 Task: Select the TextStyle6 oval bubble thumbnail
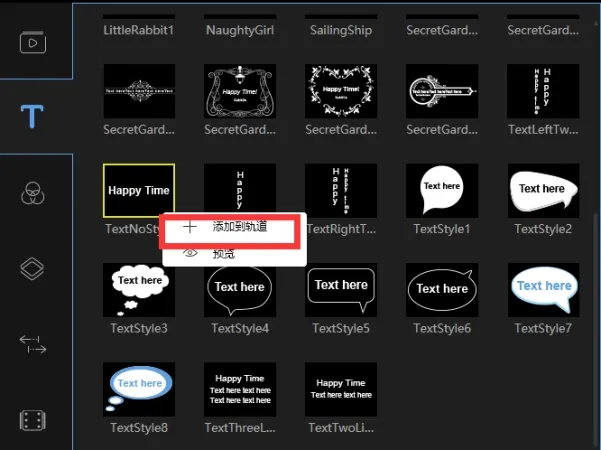[442, 289]
